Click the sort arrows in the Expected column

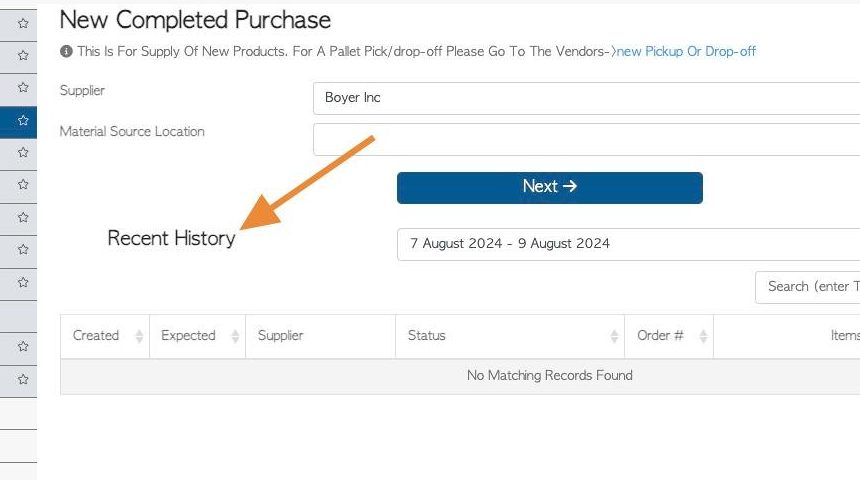tap(235, 336)
